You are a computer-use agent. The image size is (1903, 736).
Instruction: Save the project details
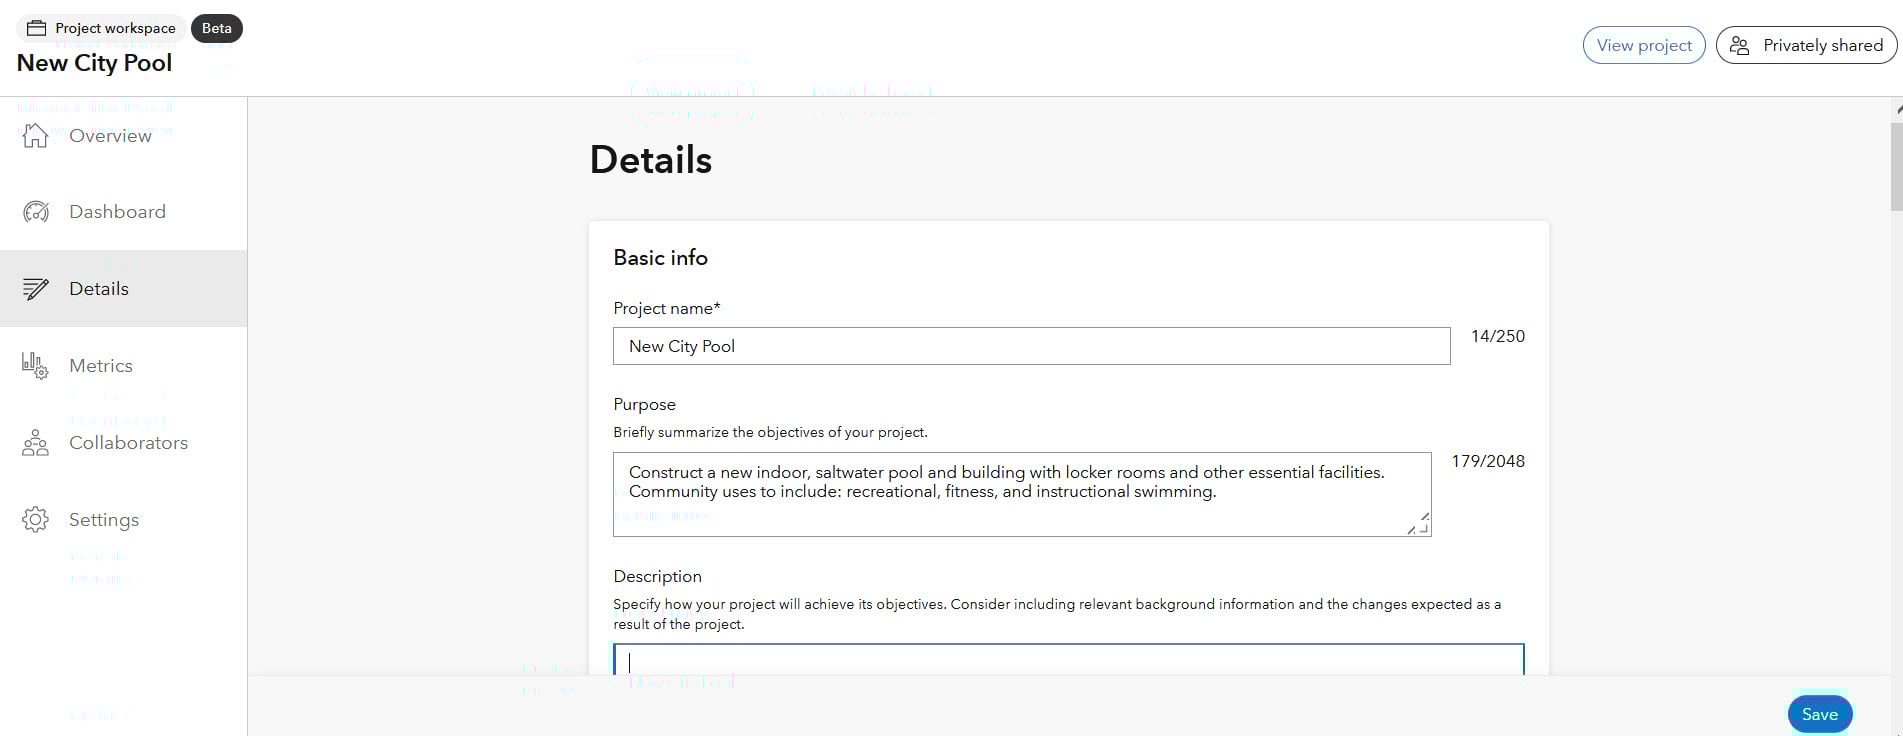pos(1819,714)
